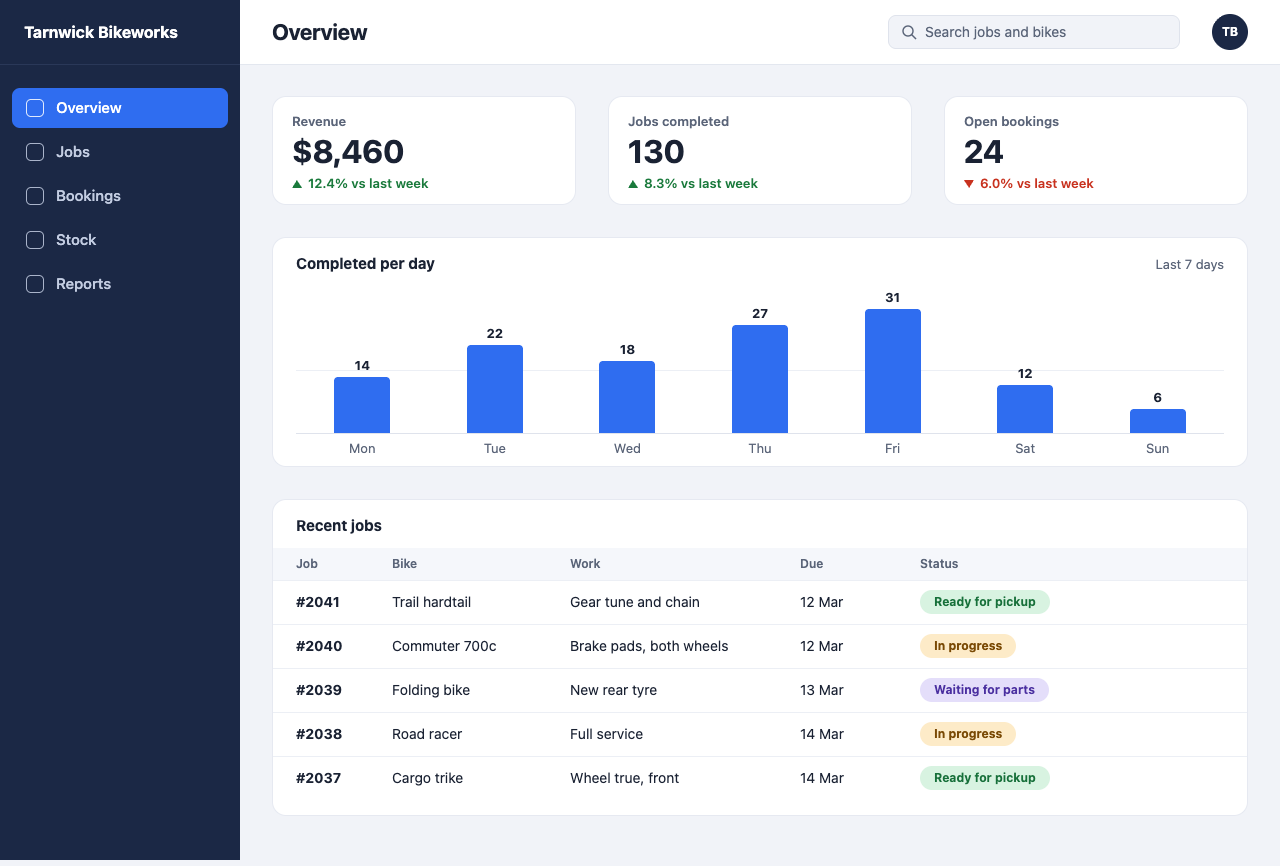This screenshot has width=1280, height=866.
Task: Open the TB user avatar
Action: coord(1230,32)
